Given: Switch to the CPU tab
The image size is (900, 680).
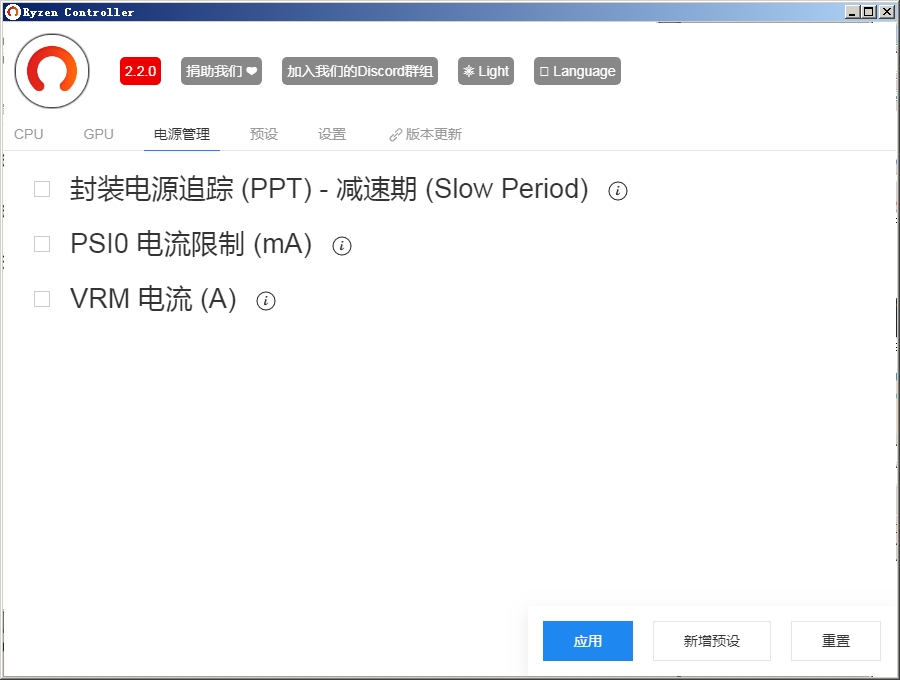Looking at the screenshot, I should [x=29, y=133].
